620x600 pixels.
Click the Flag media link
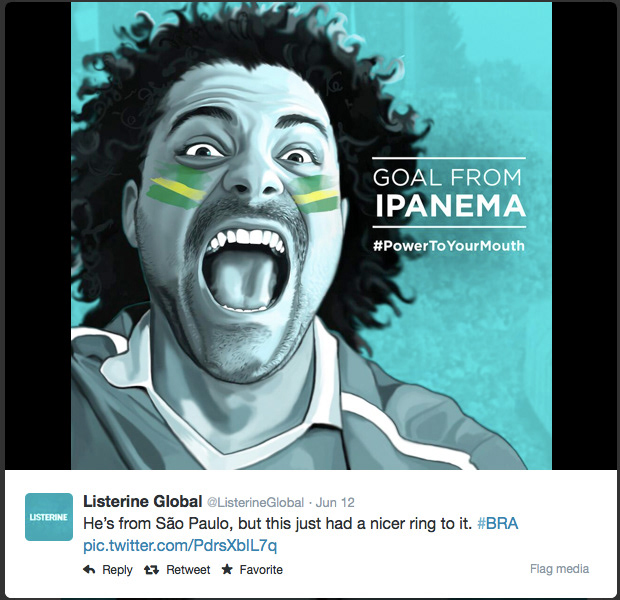point(559,569)
